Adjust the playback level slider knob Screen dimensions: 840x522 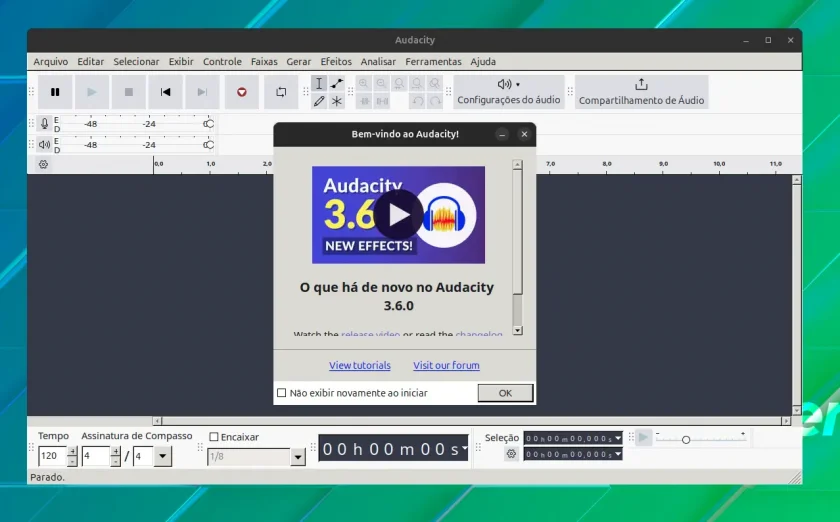tap(208, 145)
